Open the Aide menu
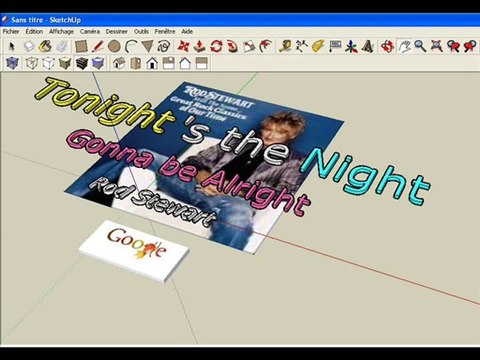 [x=187, y=31]
